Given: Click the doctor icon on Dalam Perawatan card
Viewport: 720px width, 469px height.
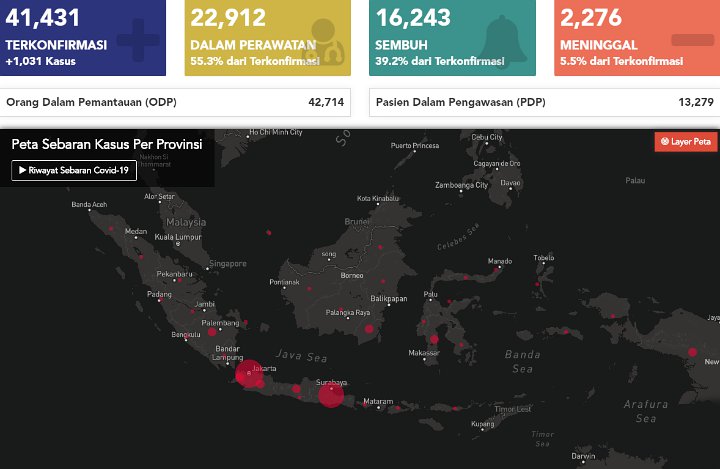Looking at the screenshot, I should coord(326,41).
